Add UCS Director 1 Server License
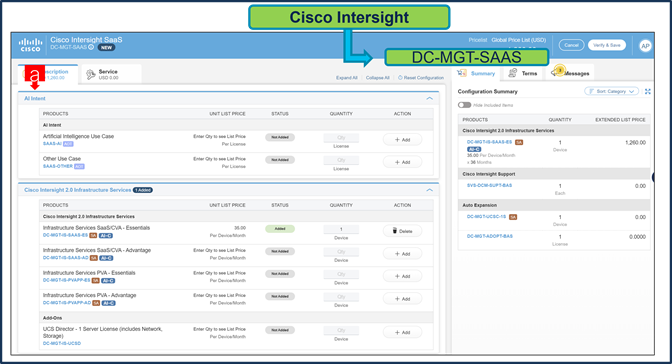The width and height of the screenshot is (672, 364). click(402, 332)
